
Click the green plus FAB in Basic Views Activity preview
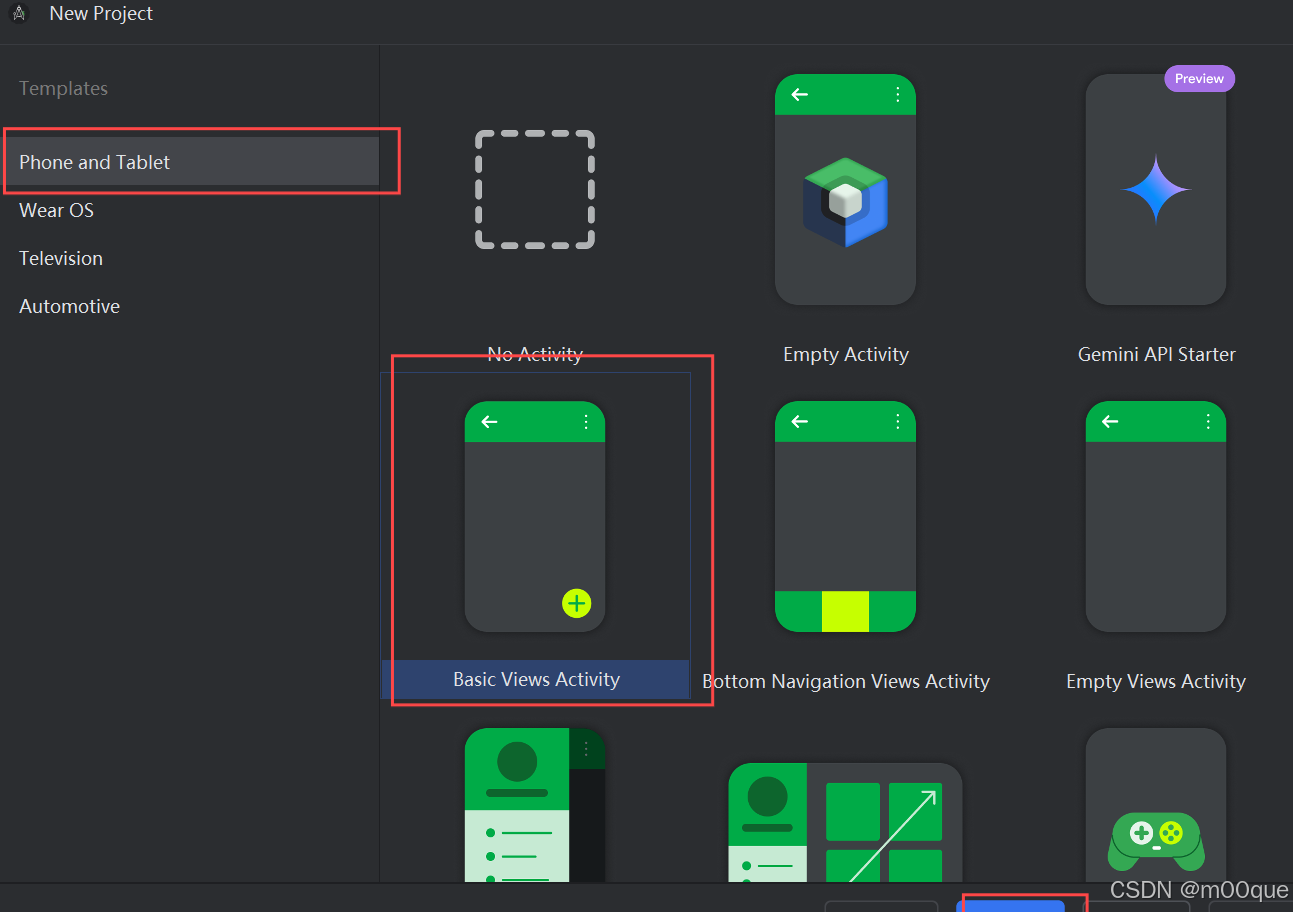[576, 603]
